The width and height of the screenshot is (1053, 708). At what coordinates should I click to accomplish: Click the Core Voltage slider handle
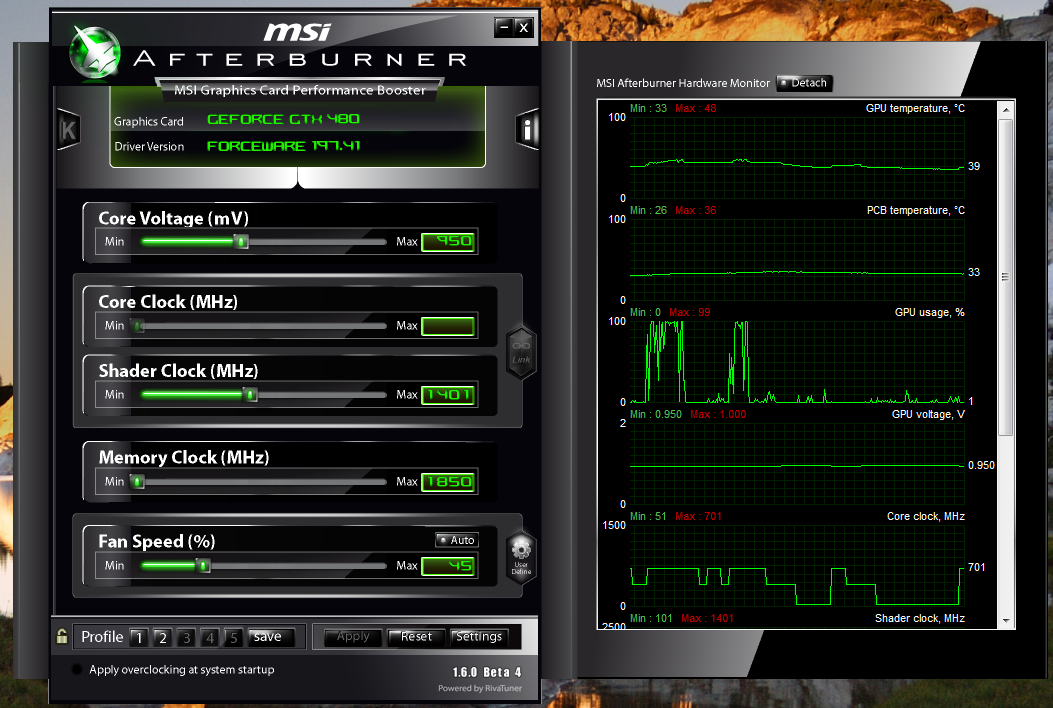point(241,241)
